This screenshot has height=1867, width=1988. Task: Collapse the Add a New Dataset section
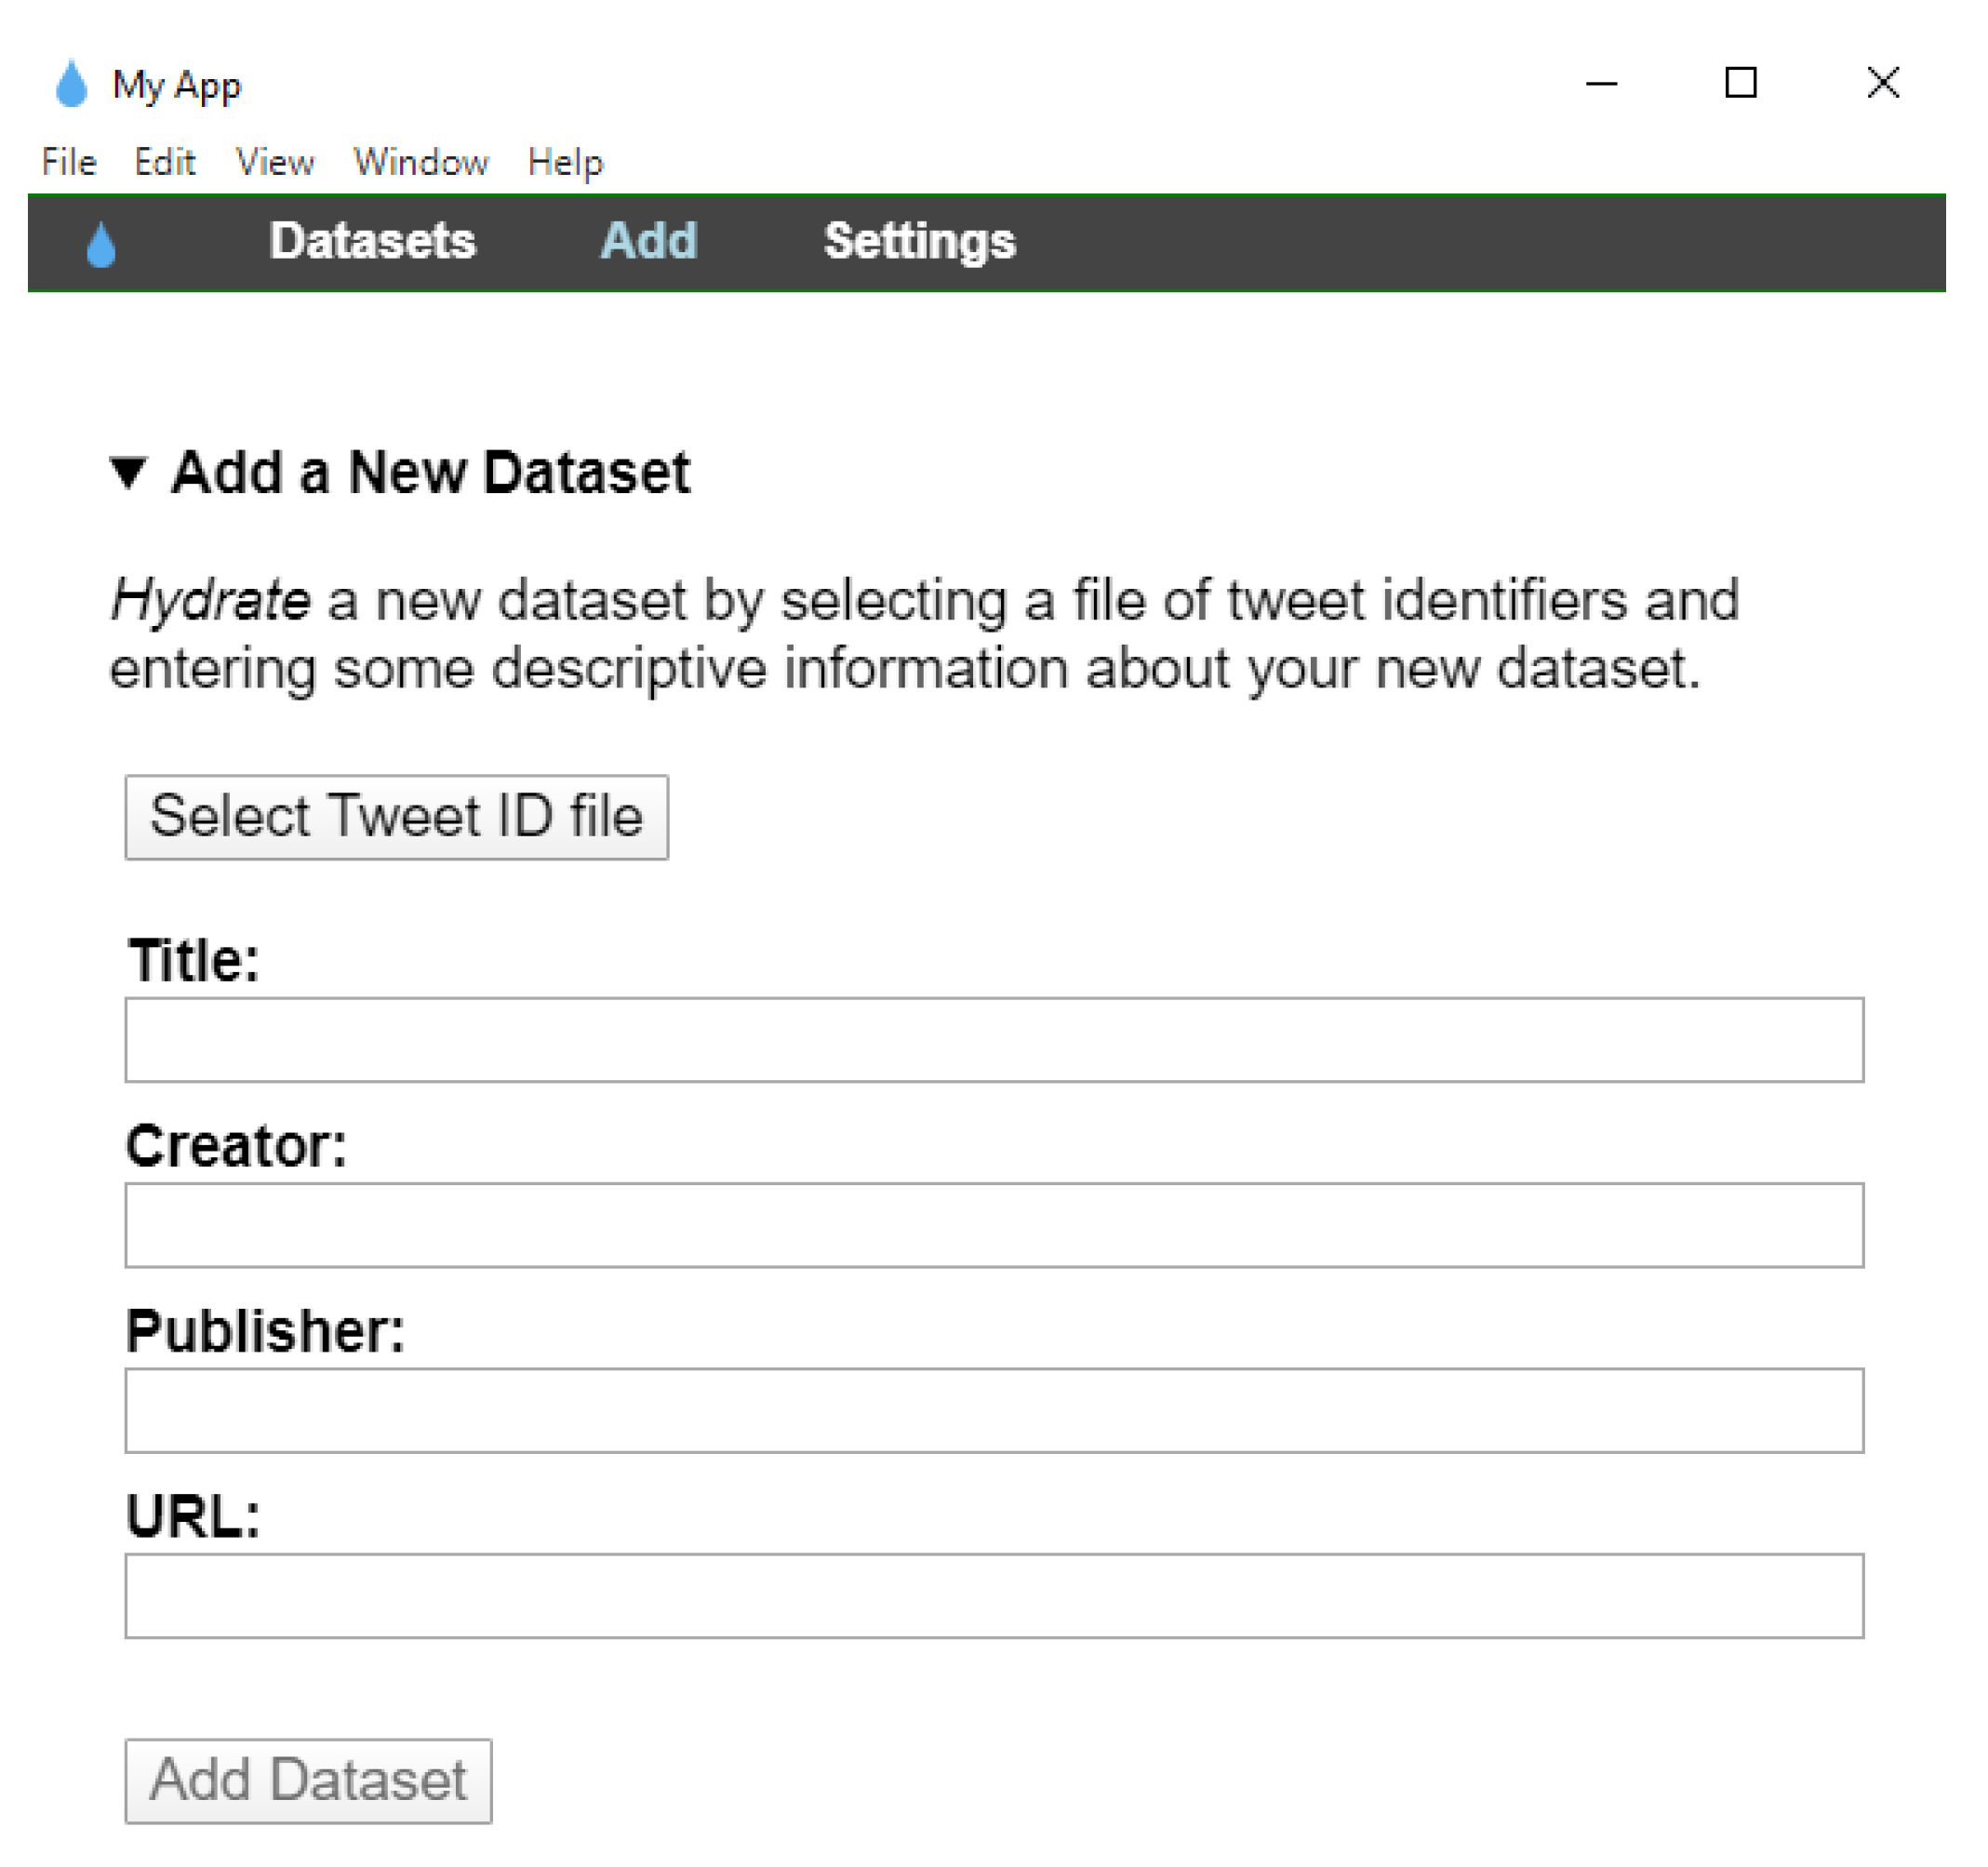coord(128,473)
